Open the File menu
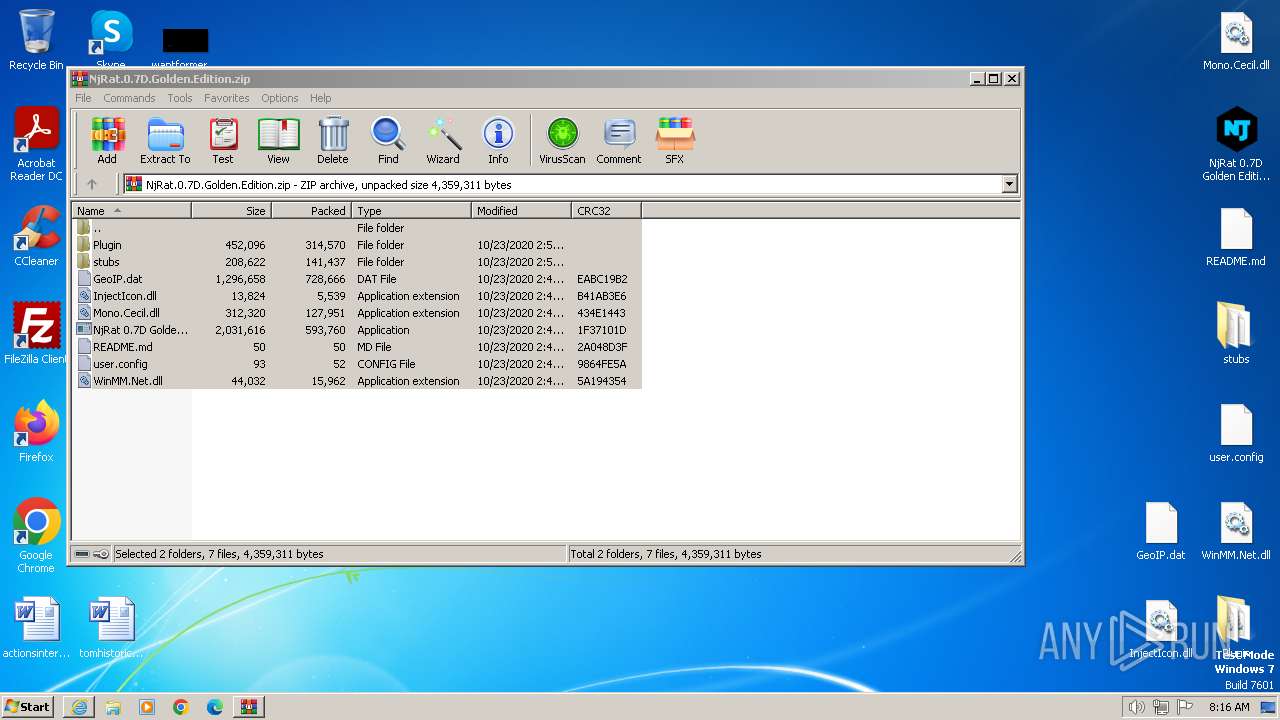The width and height of the screenshot is (1280, 720). coord(83,98)
